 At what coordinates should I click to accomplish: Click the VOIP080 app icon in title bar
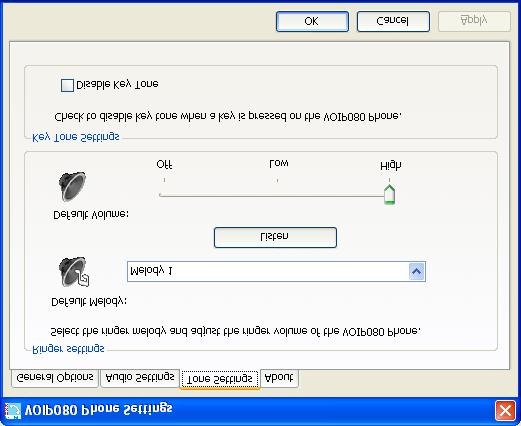pyautogui.click(x=12, y=411)
